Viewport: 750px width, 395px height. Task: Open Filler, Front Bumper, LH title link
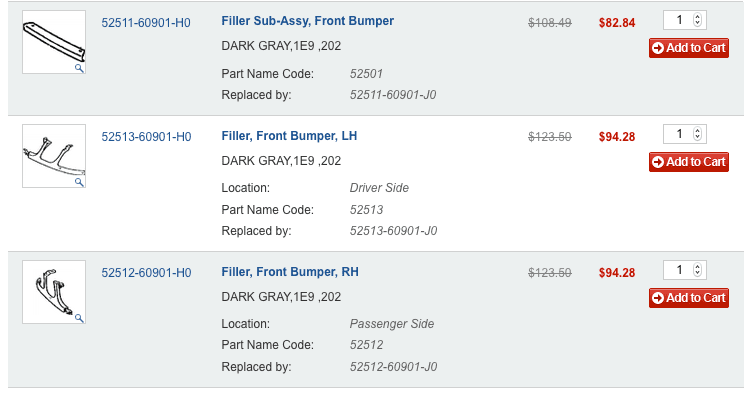pyautogui.click(x=289, y=136)
